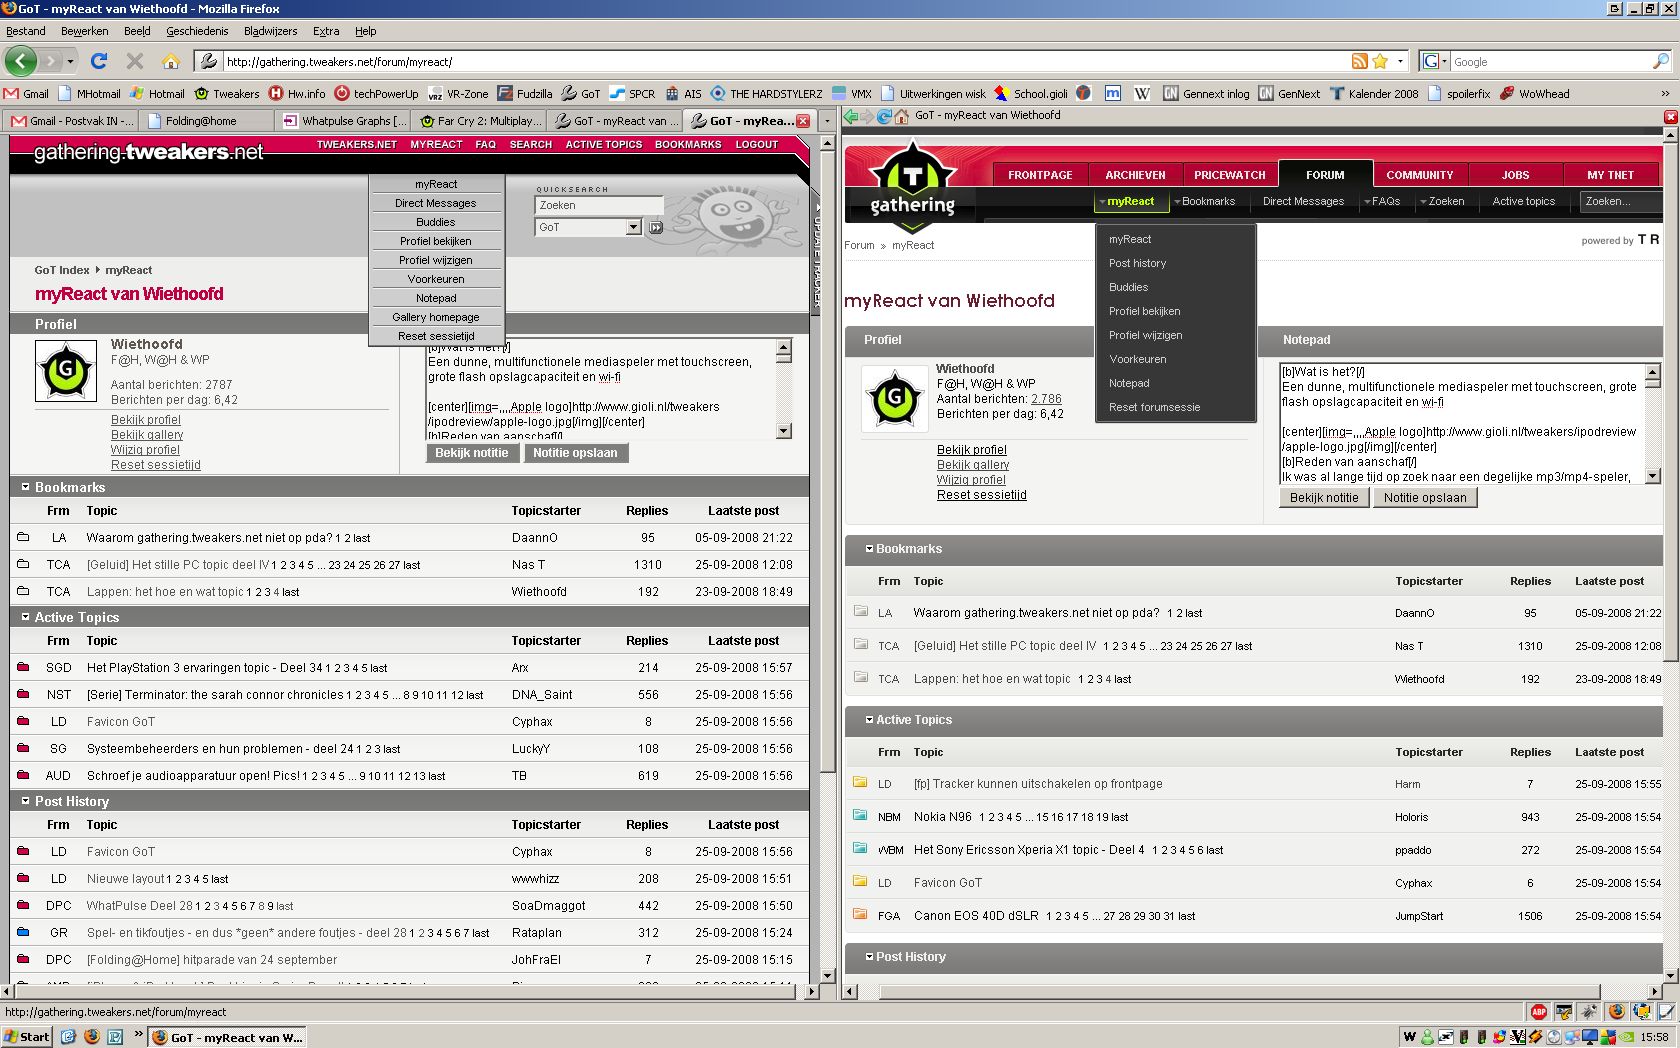Toggle the right Post History section
The image size is (1680, 1048).
(869, 957)
